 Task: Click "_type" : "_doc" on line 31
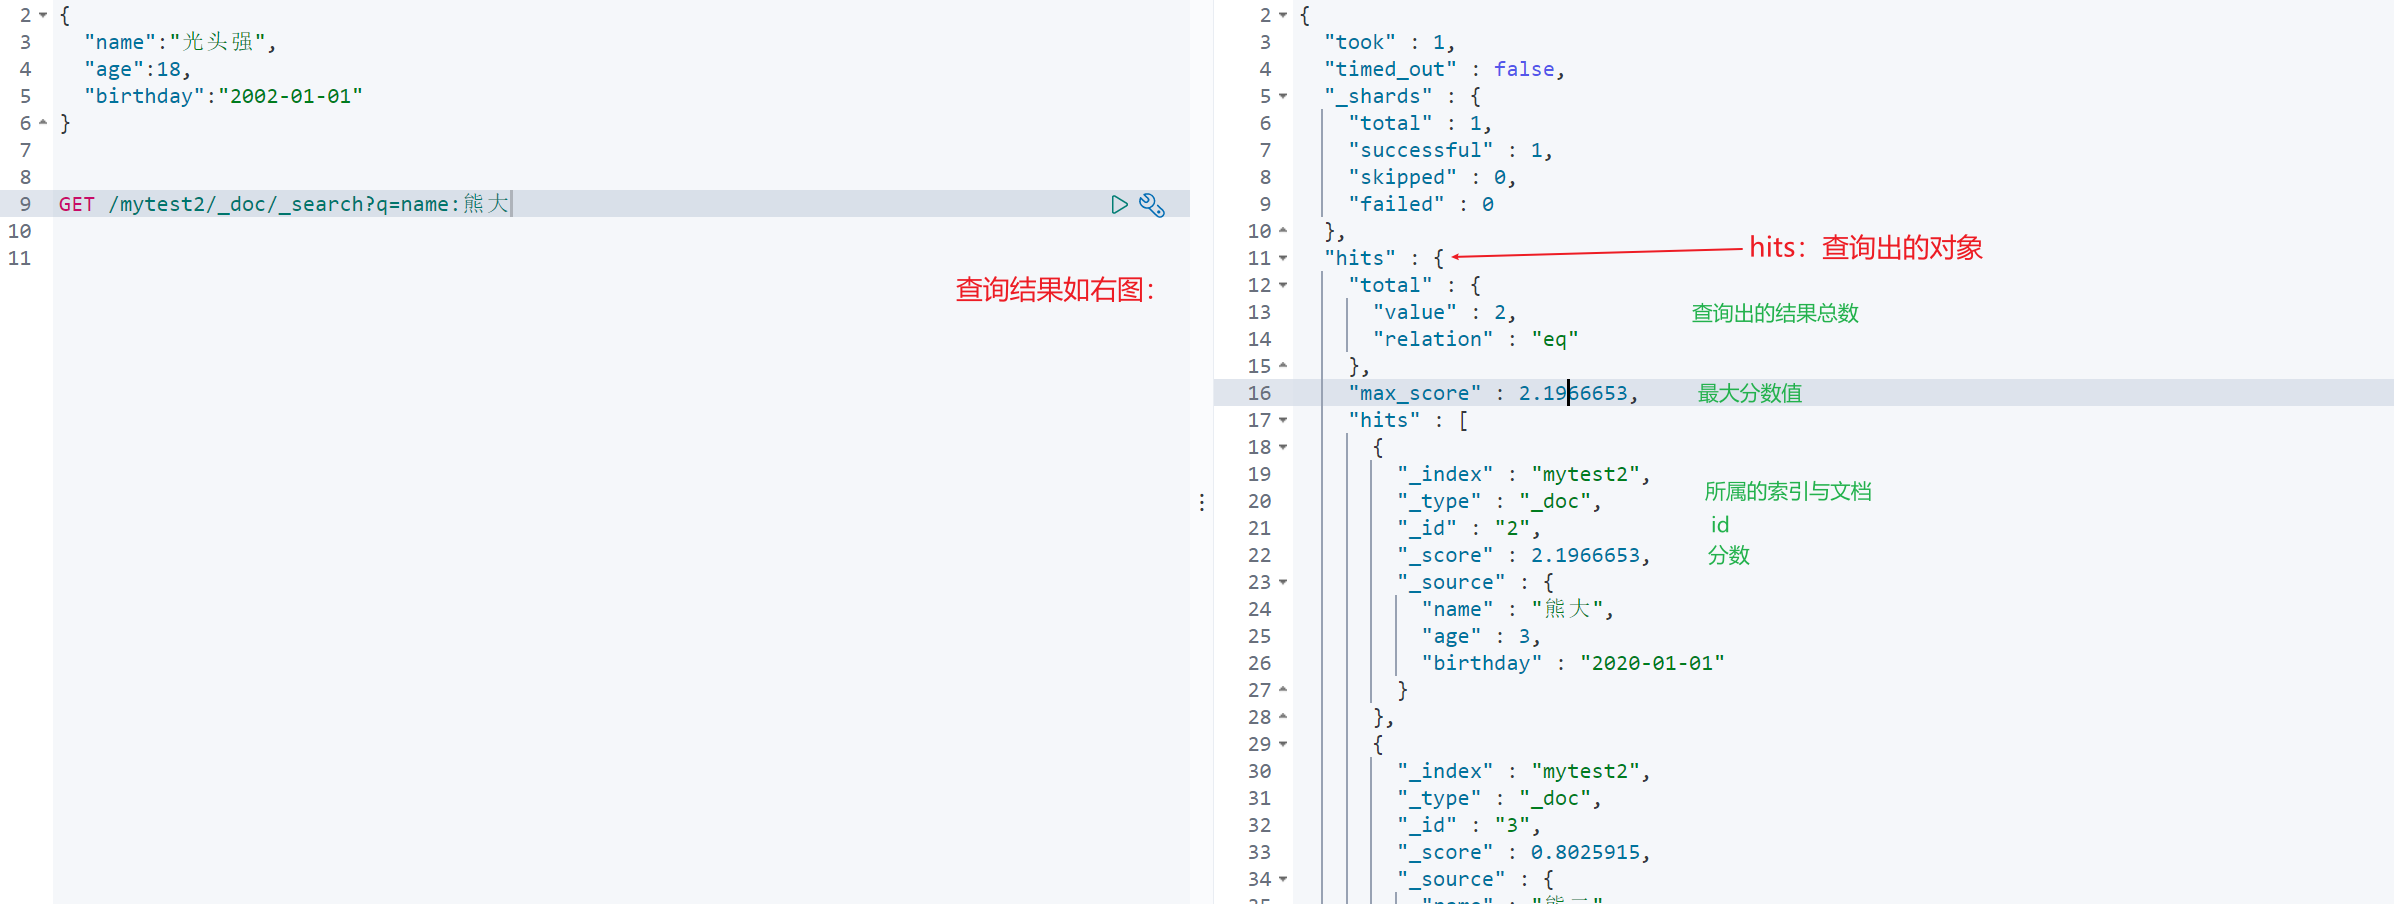tap(1500, 798)
